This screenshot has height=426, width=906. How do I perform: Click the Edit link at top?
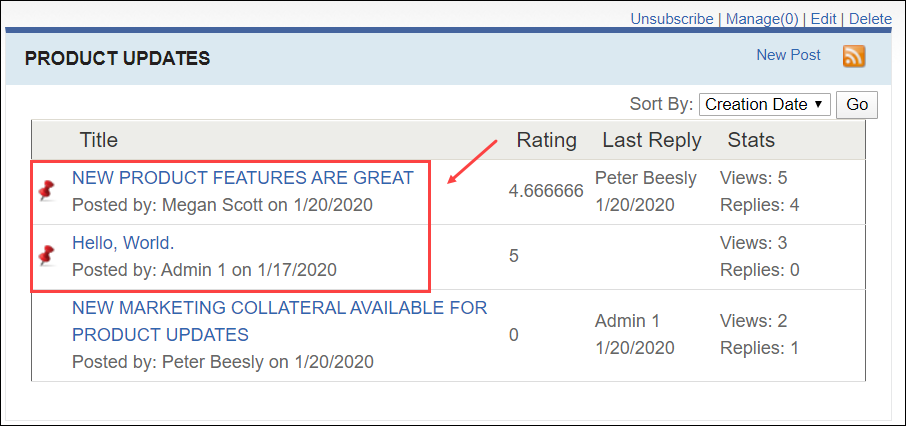pyautogui.click(x=823, y=19)
